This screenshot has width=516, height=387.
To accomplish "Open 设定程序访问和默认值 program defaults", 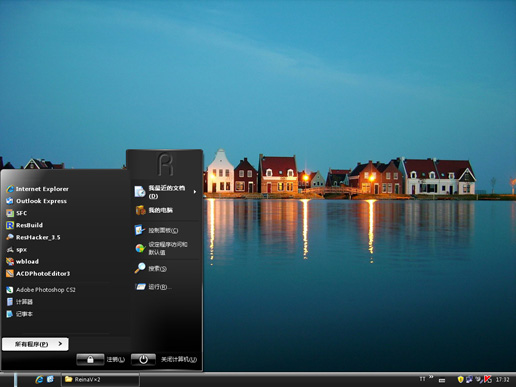I will [x=161, y=248].
